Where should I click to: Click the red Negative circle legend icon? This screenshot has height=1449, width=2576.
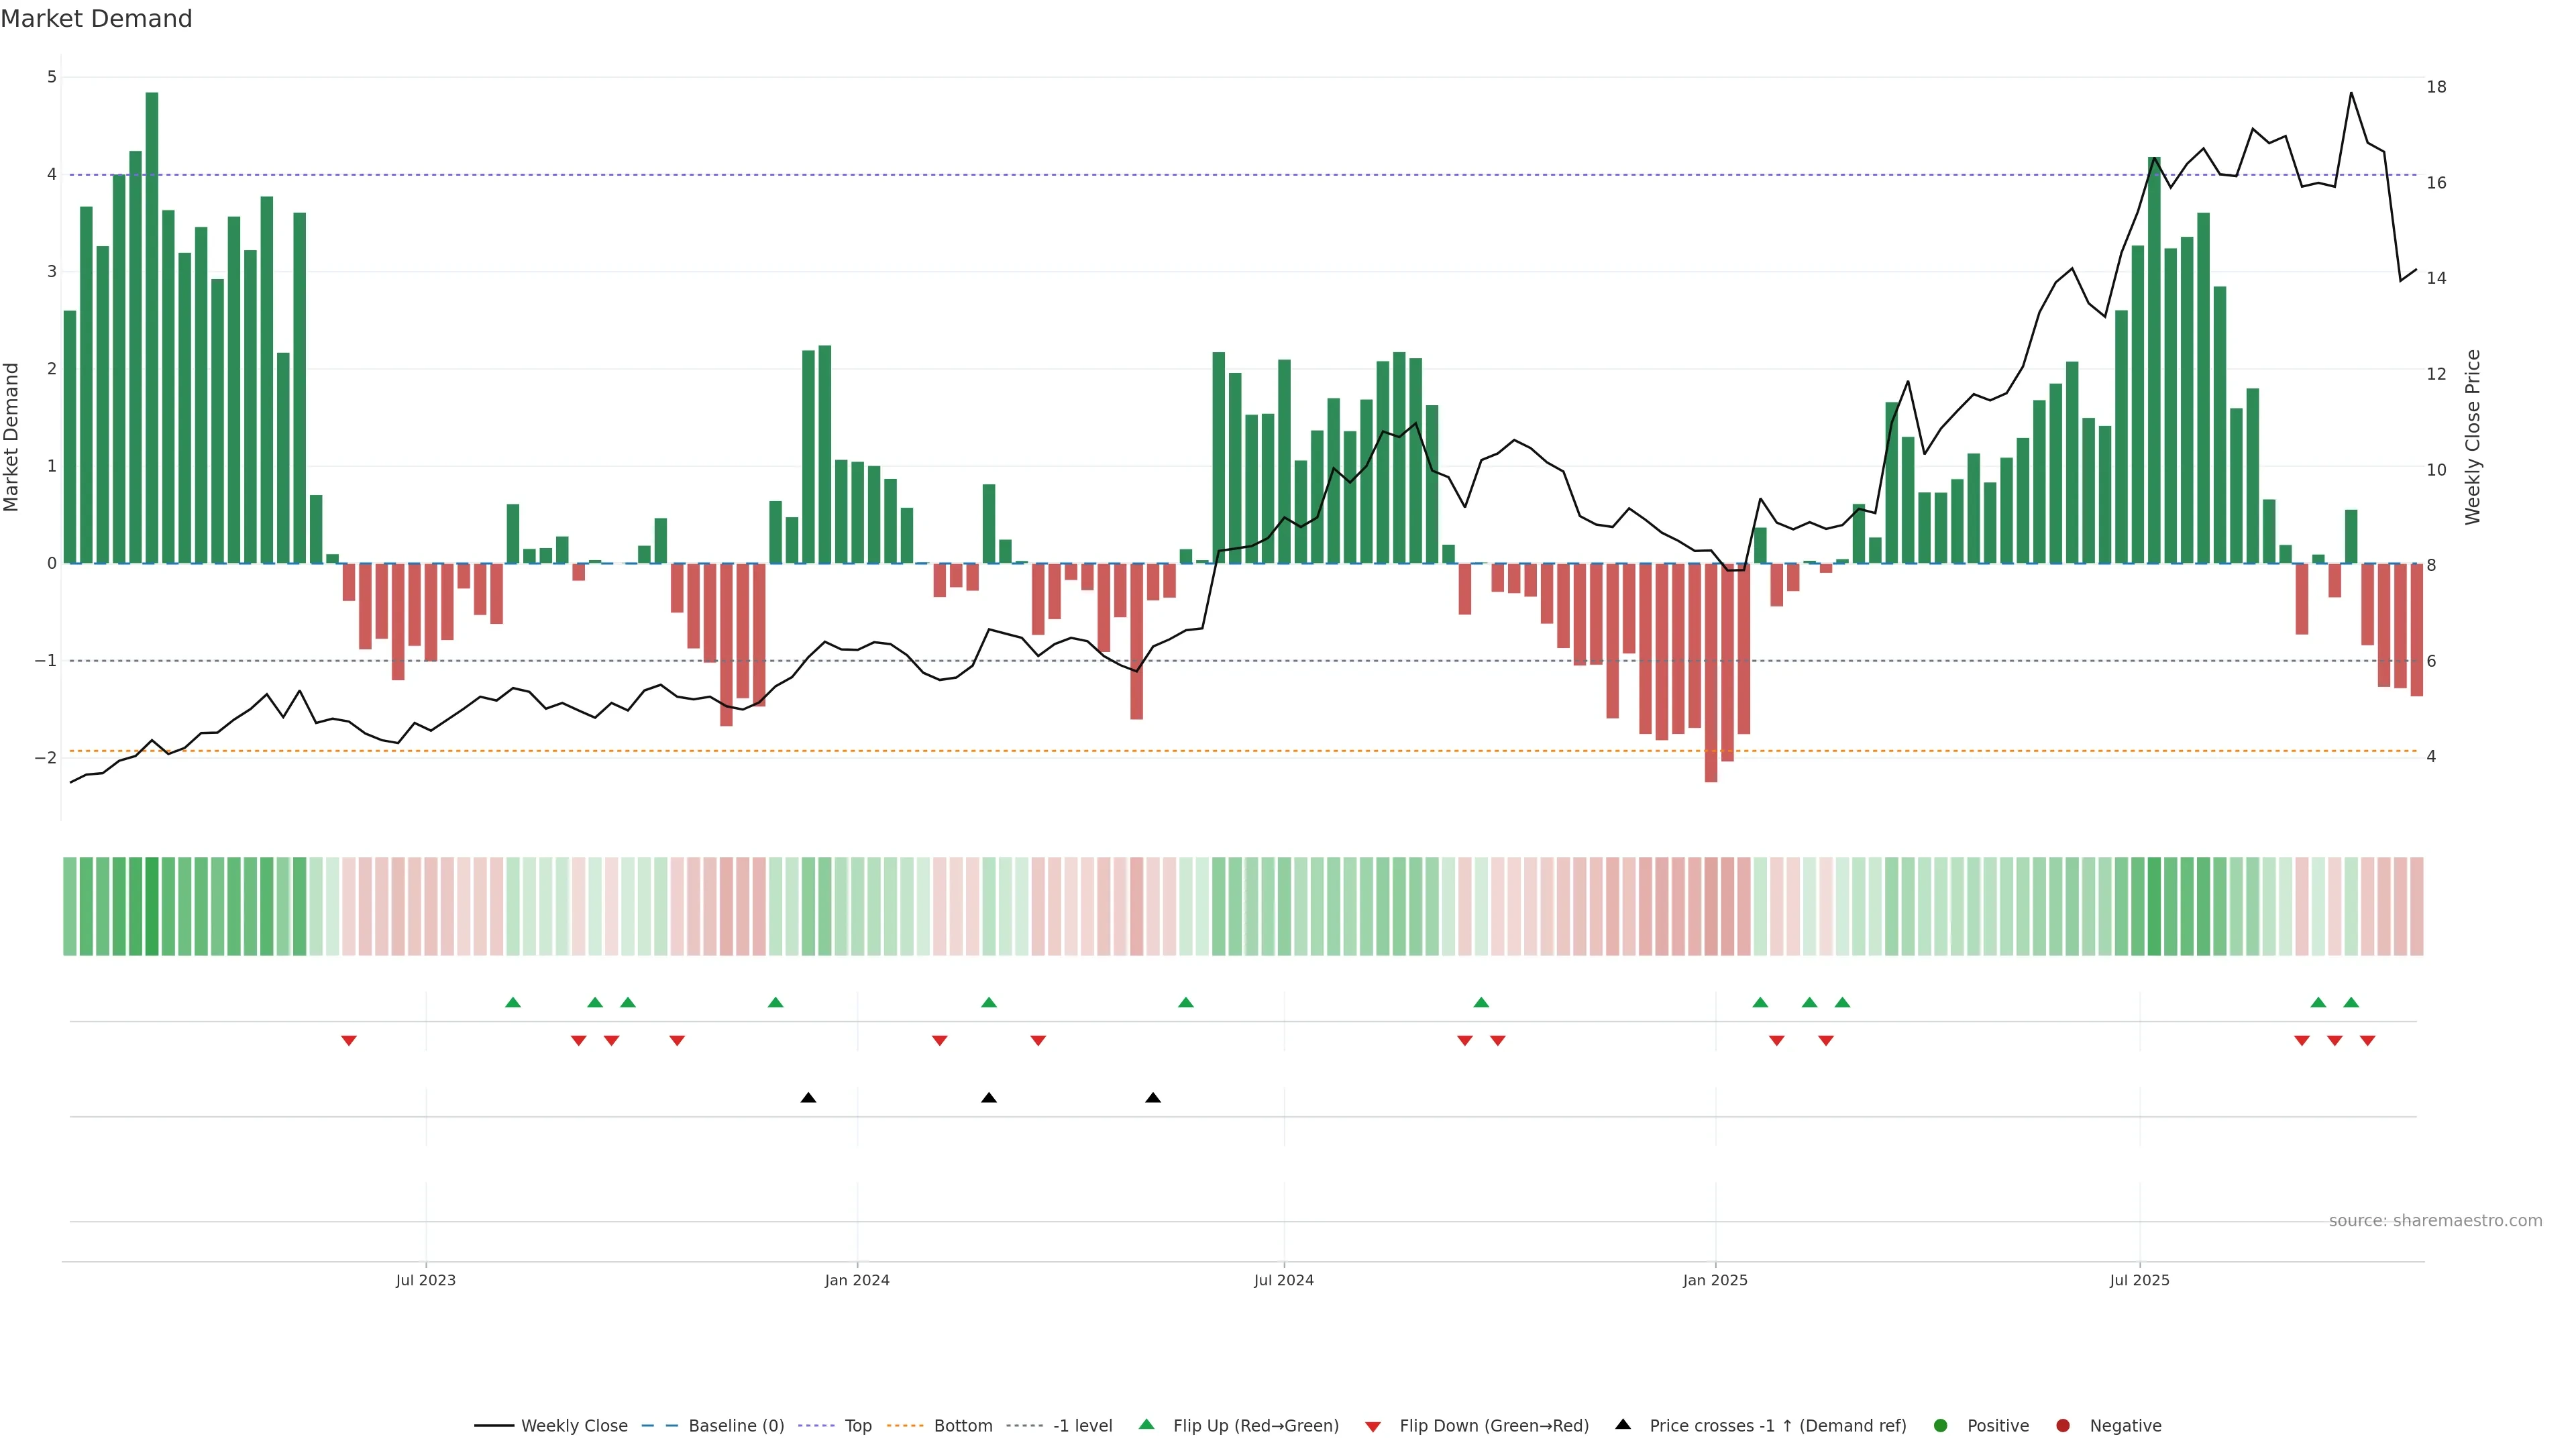tap(2063, 1426)
